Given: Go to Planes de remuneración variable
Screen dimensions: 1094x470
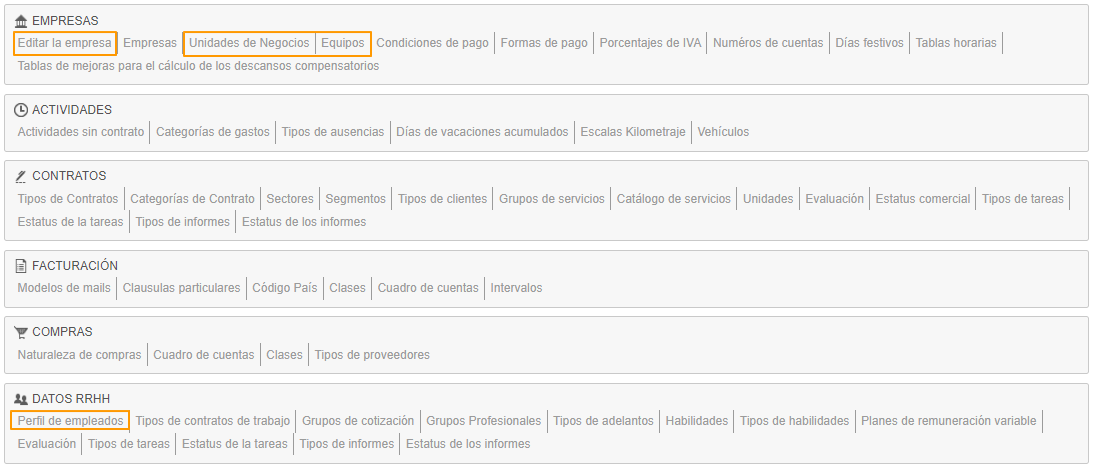Looking at the screenshot, I should 948,421.
